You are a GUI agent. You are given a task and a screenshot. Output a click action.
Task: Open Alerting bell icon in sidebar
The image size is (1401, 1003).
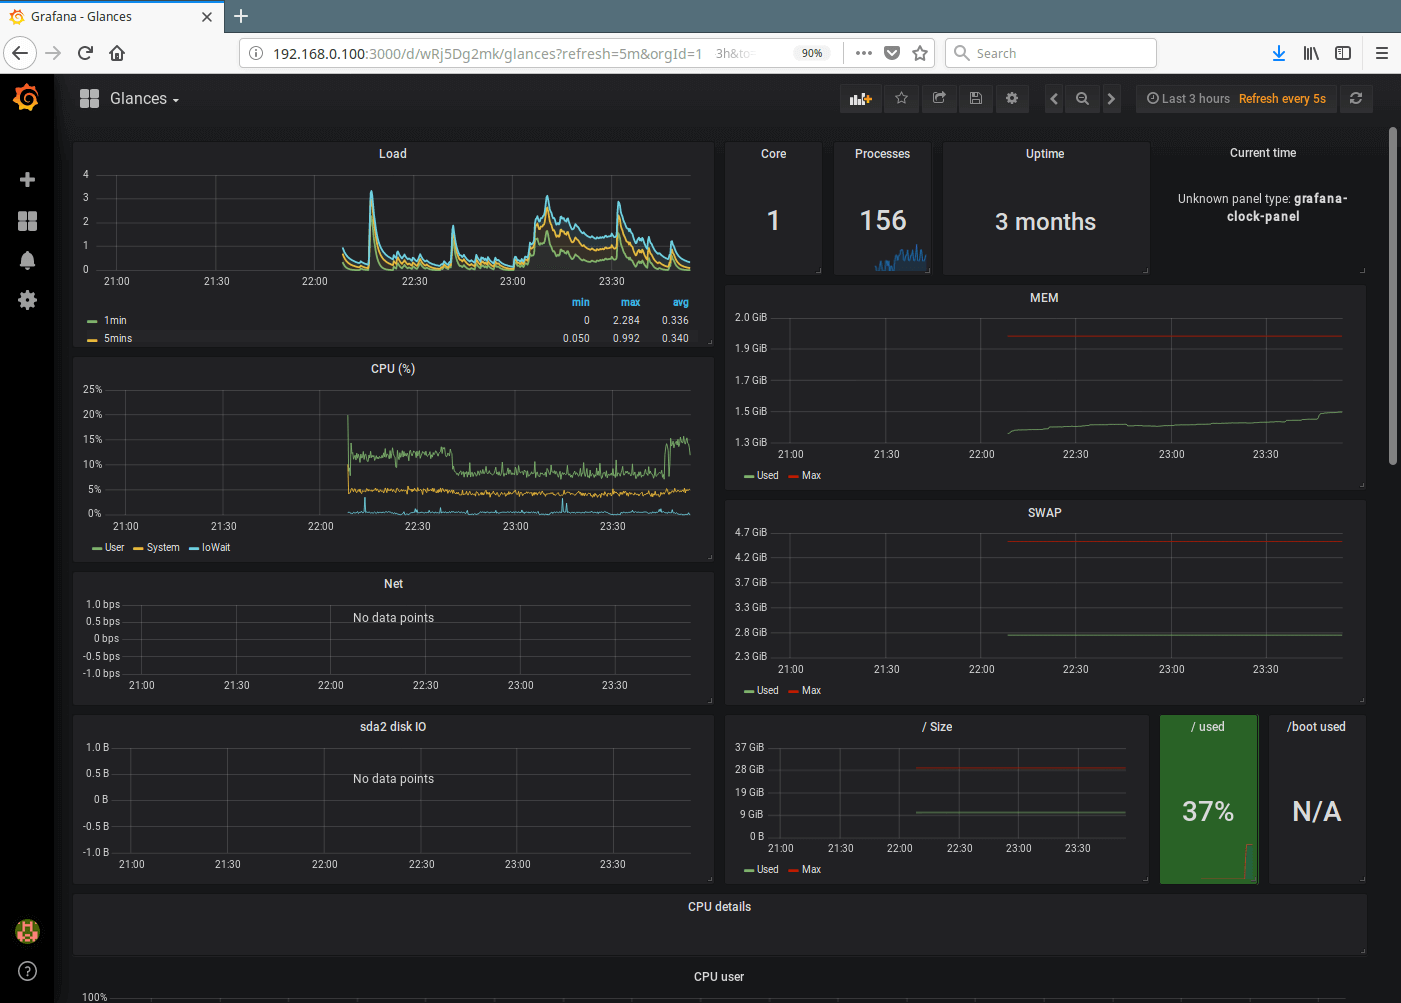point(27,261)
